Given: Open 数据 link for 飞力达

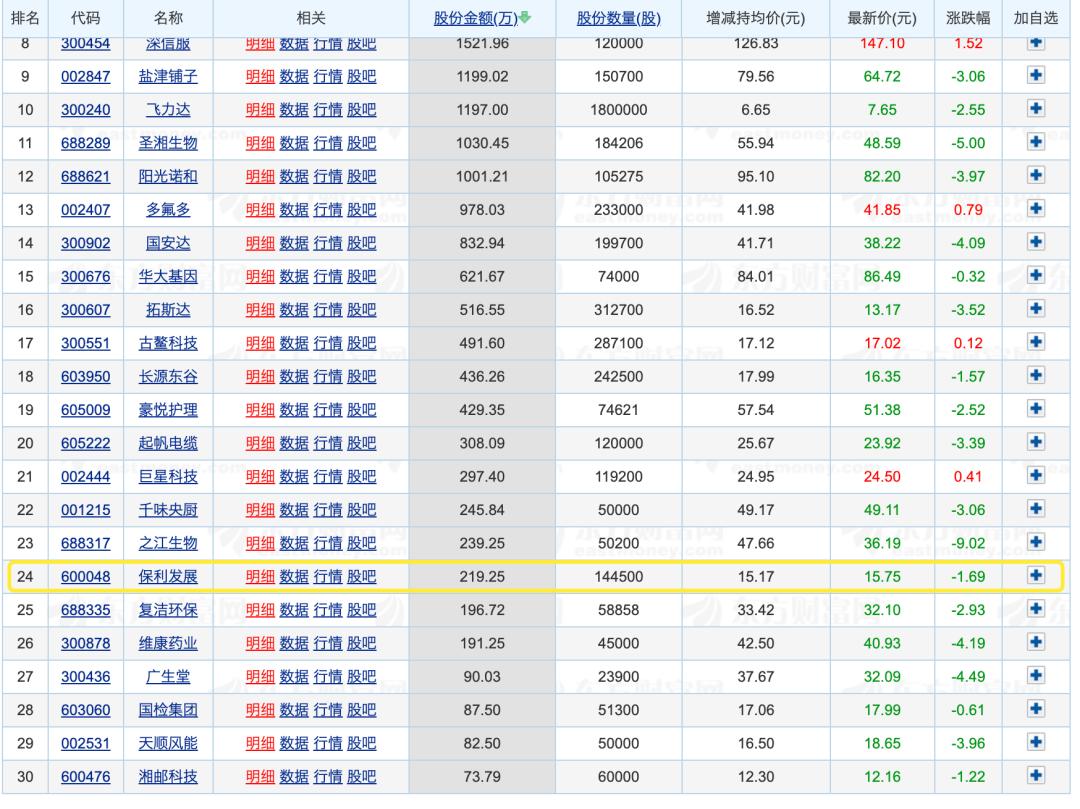Looking at the screenshot, I should coord(294,110).
